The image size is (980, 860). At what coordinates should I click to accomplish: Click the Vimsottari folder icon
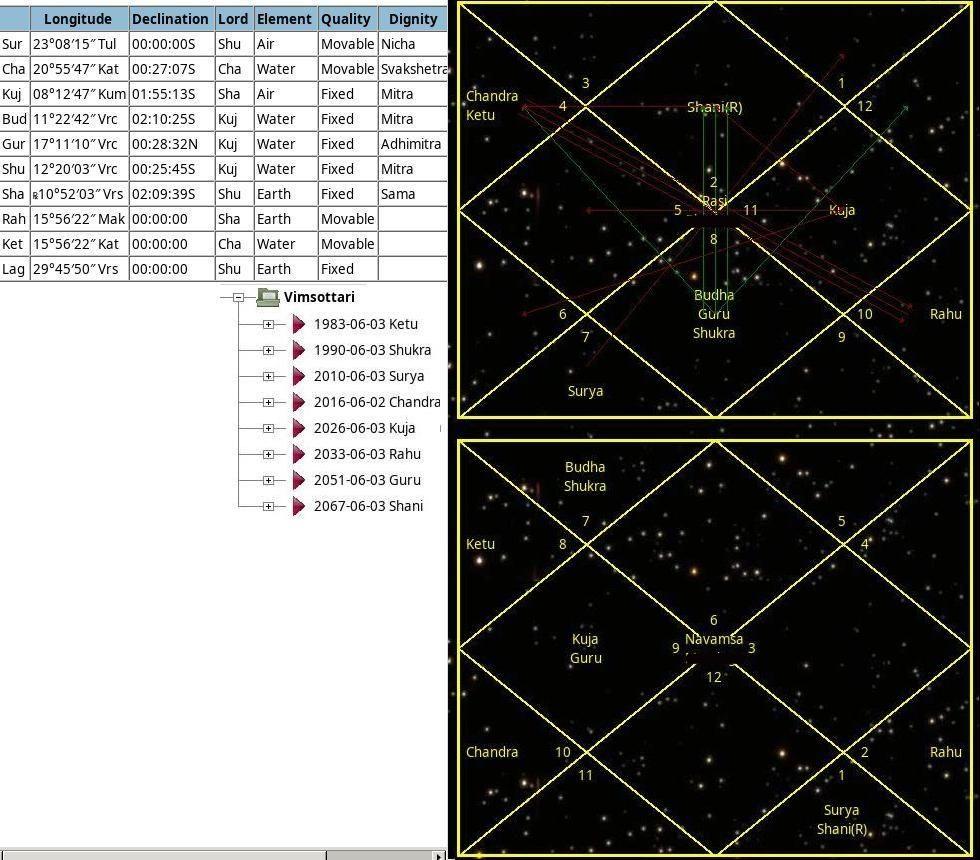(267, 297)
